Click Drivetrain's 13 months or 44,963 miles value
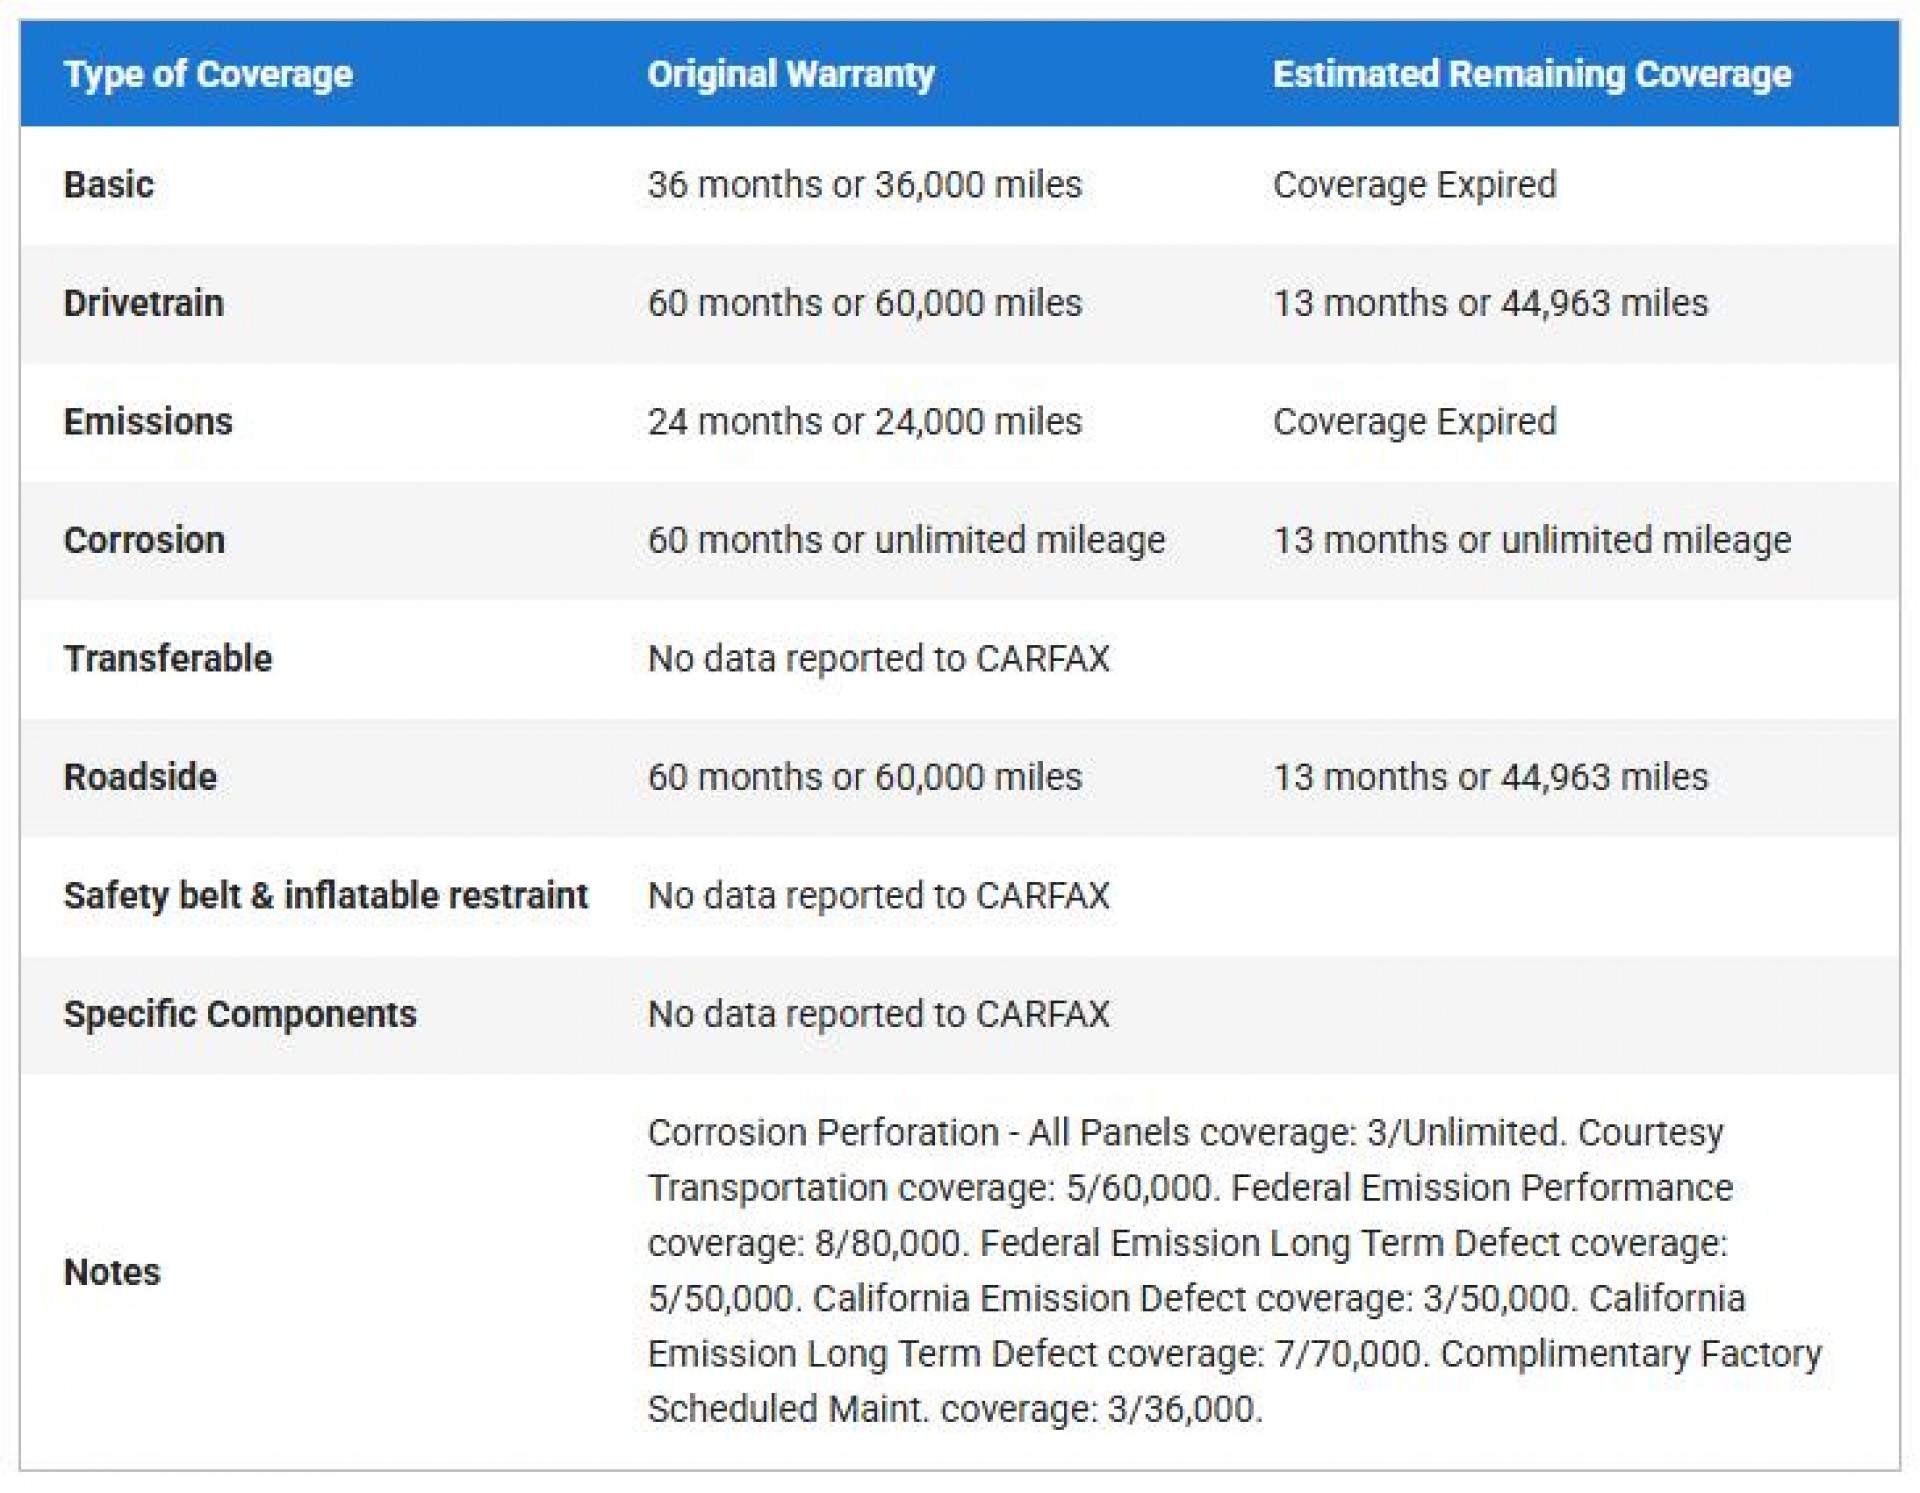Viewport: 1920px width, 1493px height. coord(1490,303)
